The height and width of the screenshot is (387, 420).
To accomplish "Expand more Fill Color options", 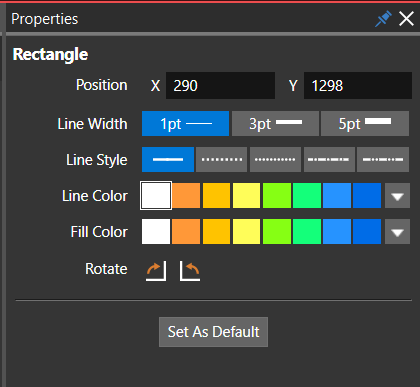I will click(397, 232).
